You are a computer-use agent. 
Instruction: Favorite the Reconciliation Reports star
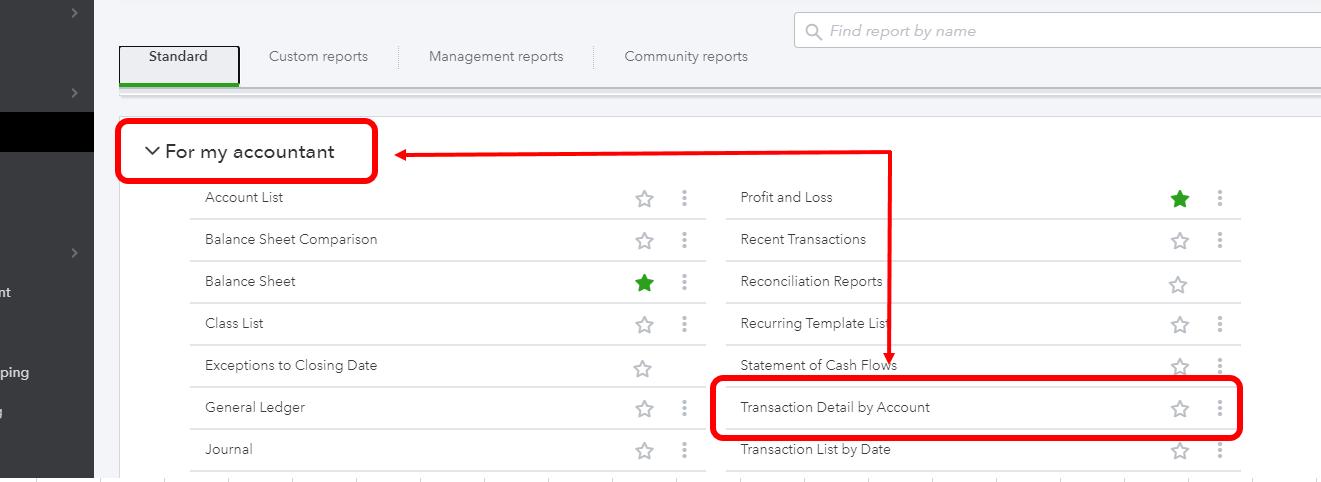point(1178,285)
